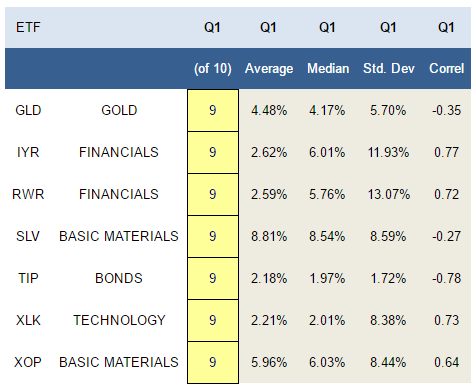Select the yellow 9 cell in GLD row
The image size is (476, 388).
[213, 110]
